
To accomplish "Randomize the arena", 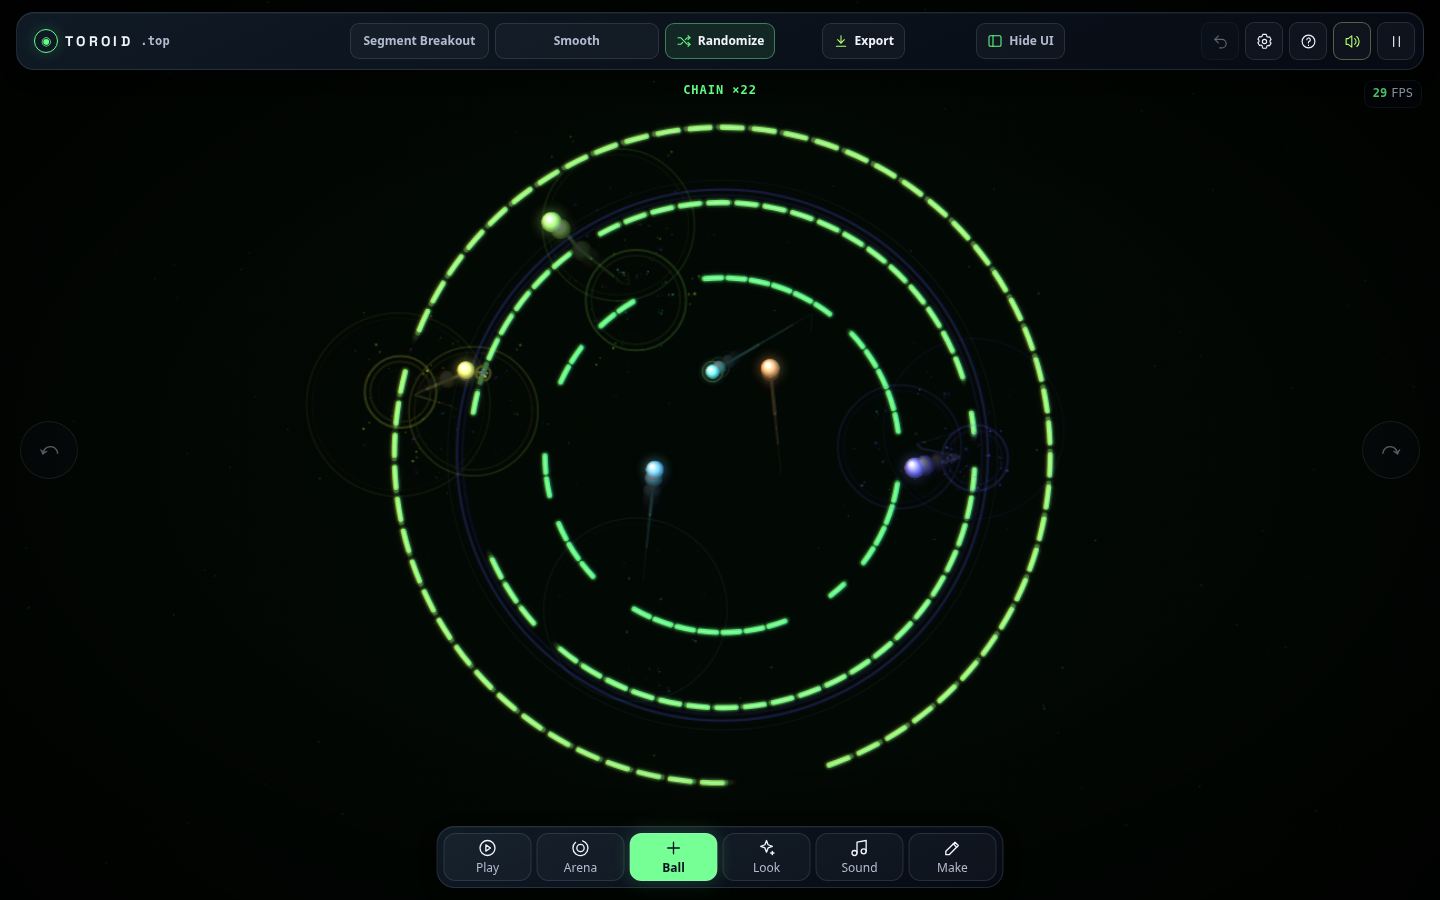I will click(x=720, y=41).
